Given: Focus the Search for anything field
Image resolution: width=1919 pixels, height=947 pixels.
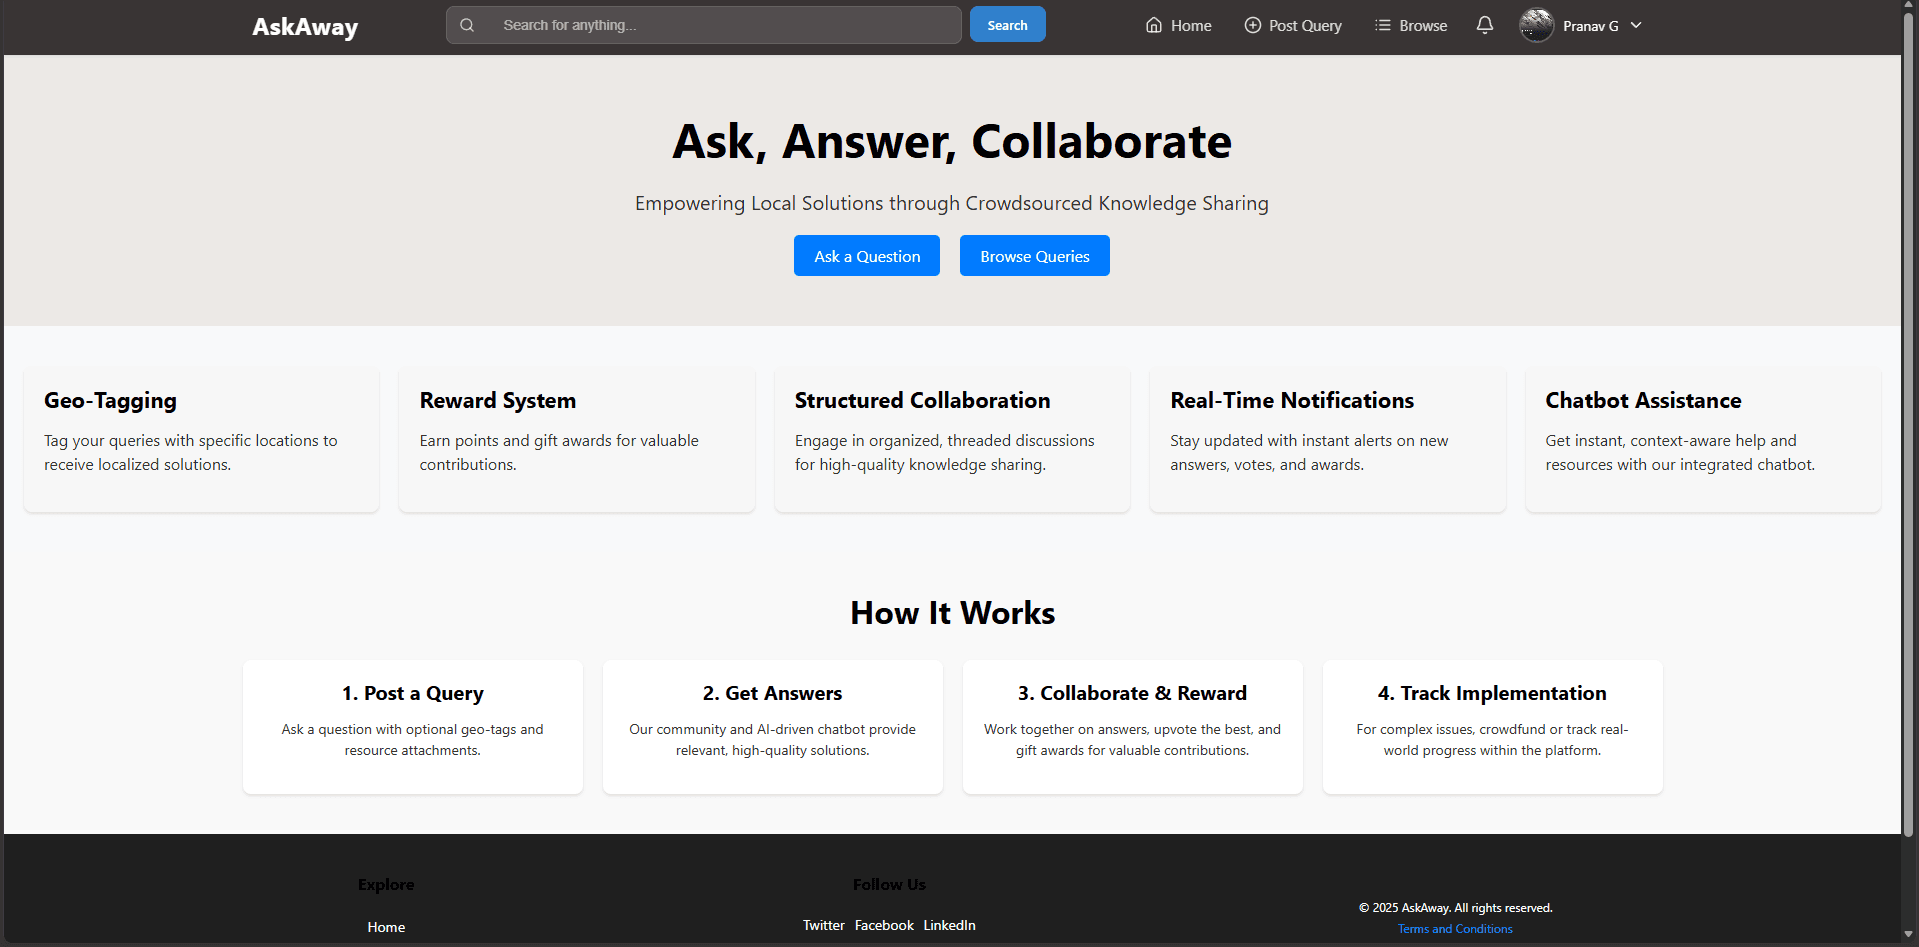Looking at the screenshot, I should pos(704,25).
